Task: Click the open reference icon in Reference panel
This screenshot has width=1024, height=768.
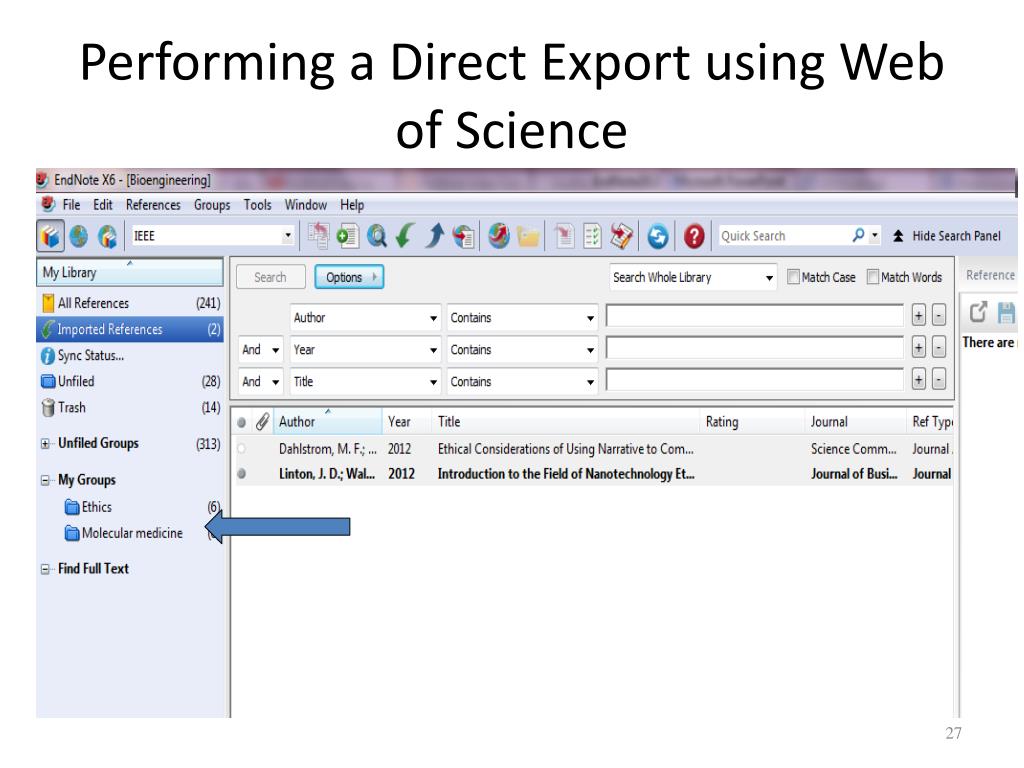Action: point(978,312)
